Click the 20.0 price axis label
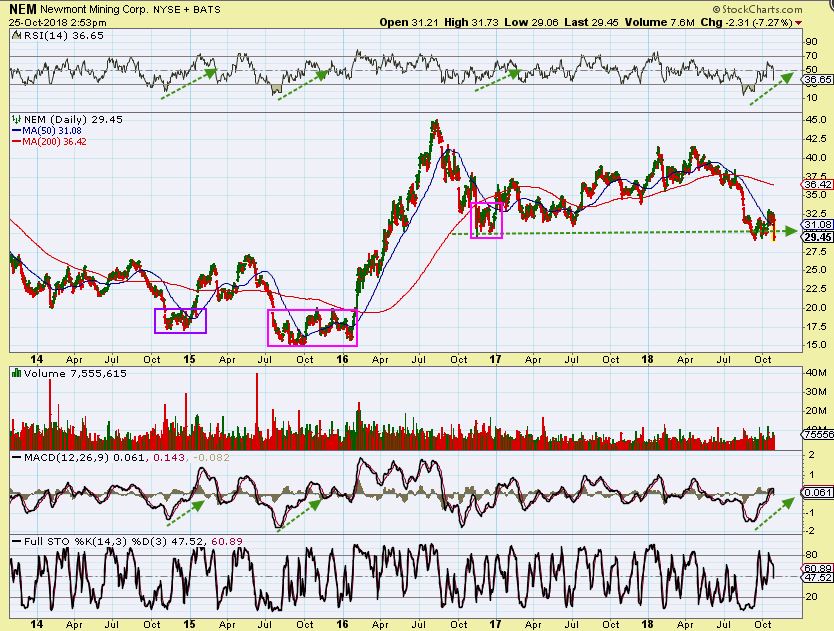834x631 pixels. [x=816, y=308]
